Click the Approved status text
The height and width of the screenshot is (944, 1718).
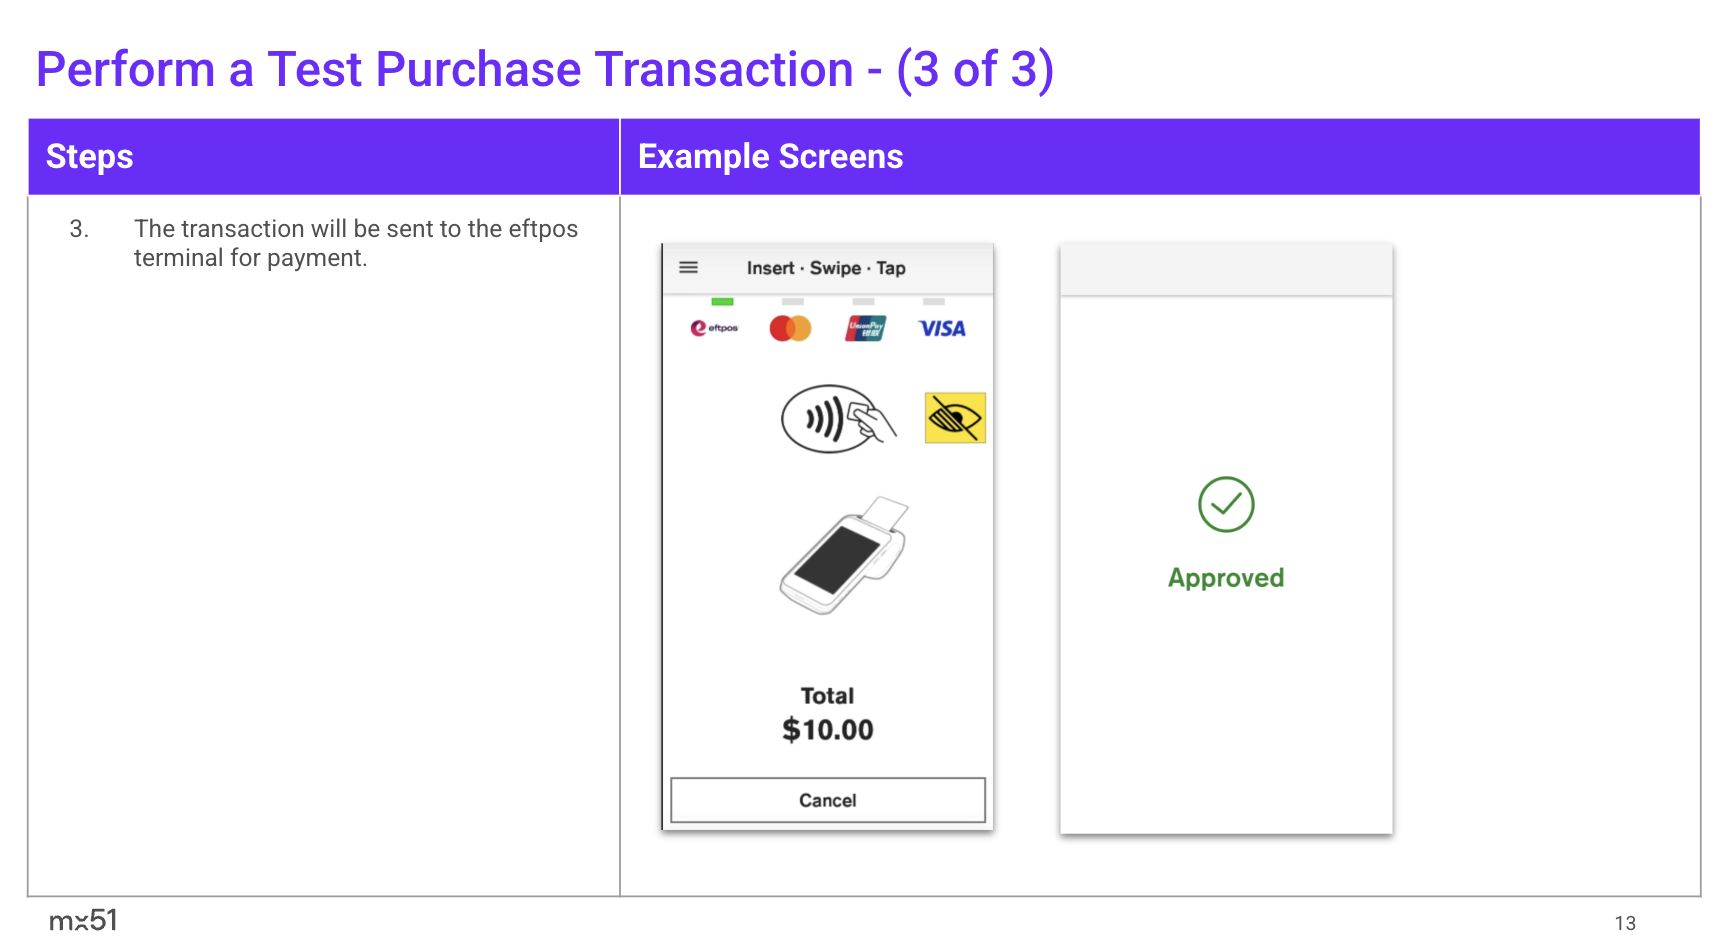[x=1225, y=578]
